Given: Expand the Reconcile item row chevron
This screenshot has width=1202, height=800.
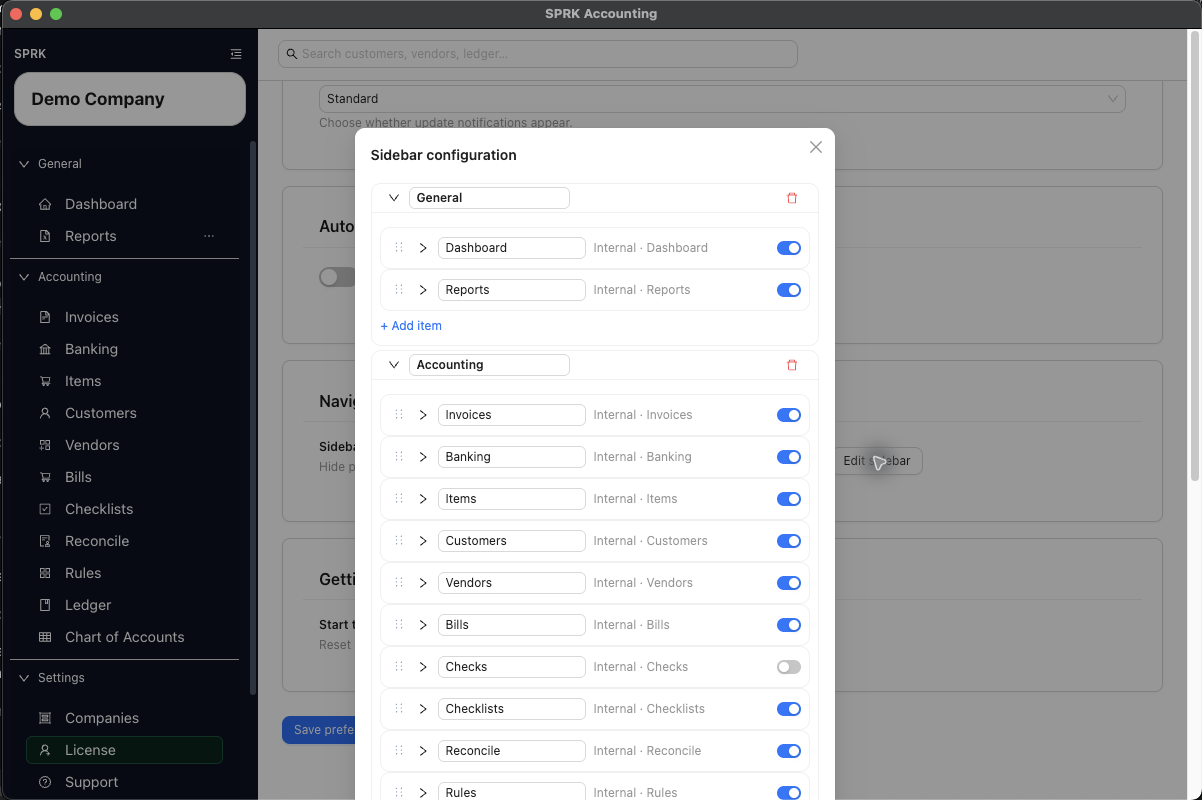Looking at the screenshot, I should (x=423, y=751).
